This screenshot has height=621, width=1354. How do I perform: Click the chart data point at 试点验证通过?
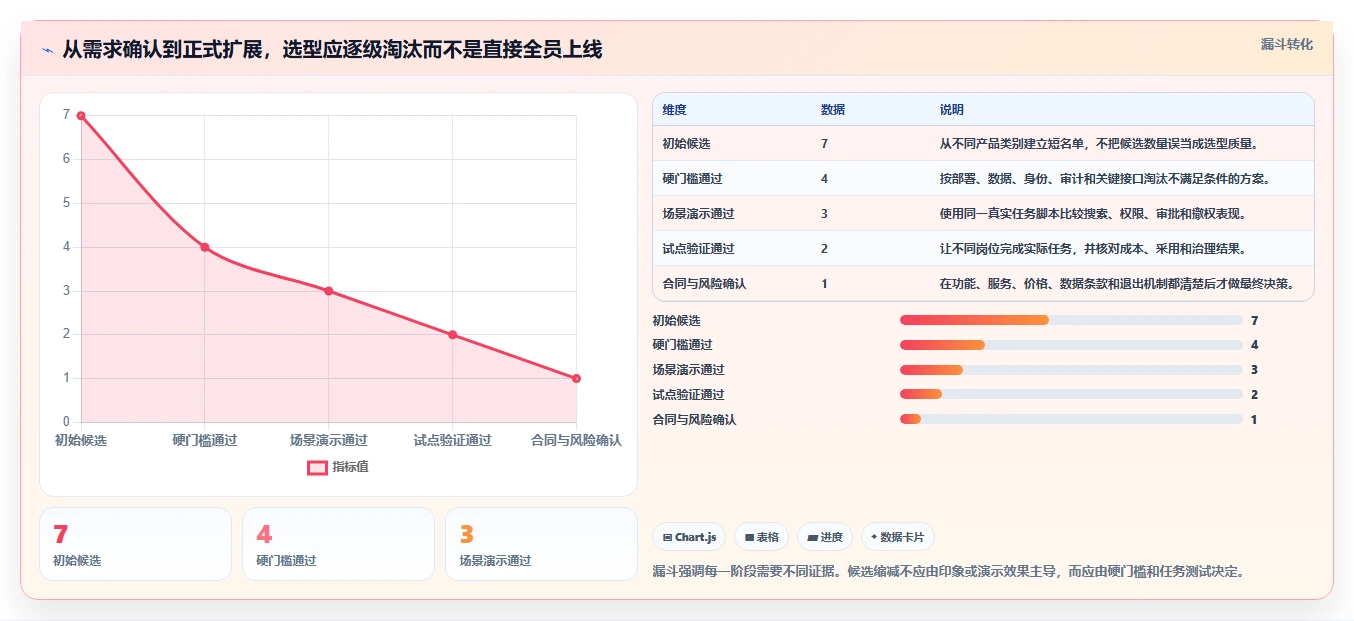click(x=452, y=334)
